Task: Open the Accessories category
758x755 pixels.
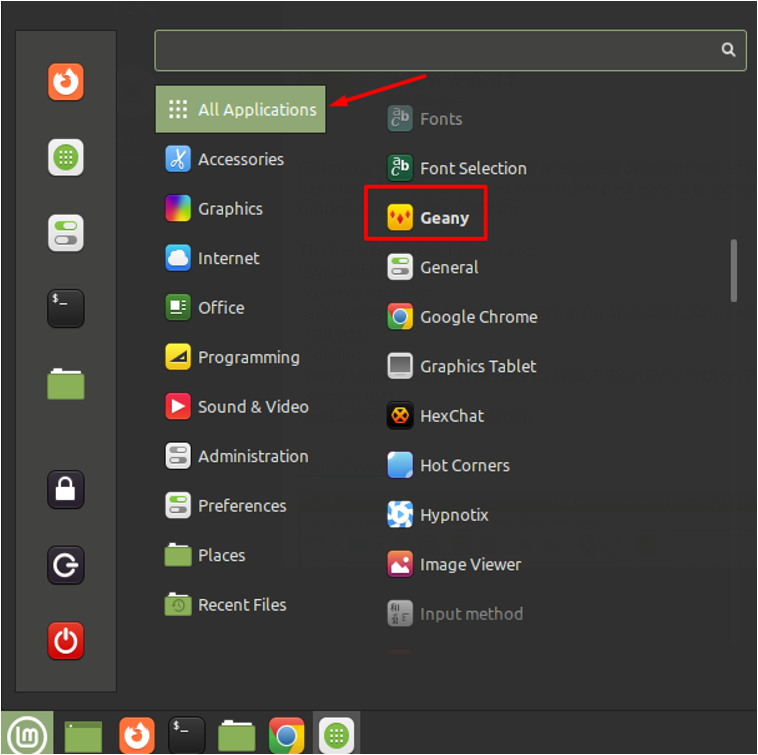Action: pyautogui.click(x=225, y=159)
